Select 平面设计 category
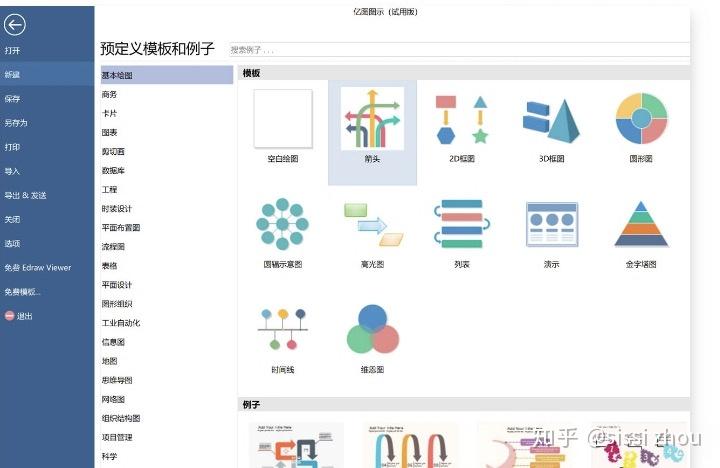The height and width of the screenshot is (468, 720). pos(117,285)
